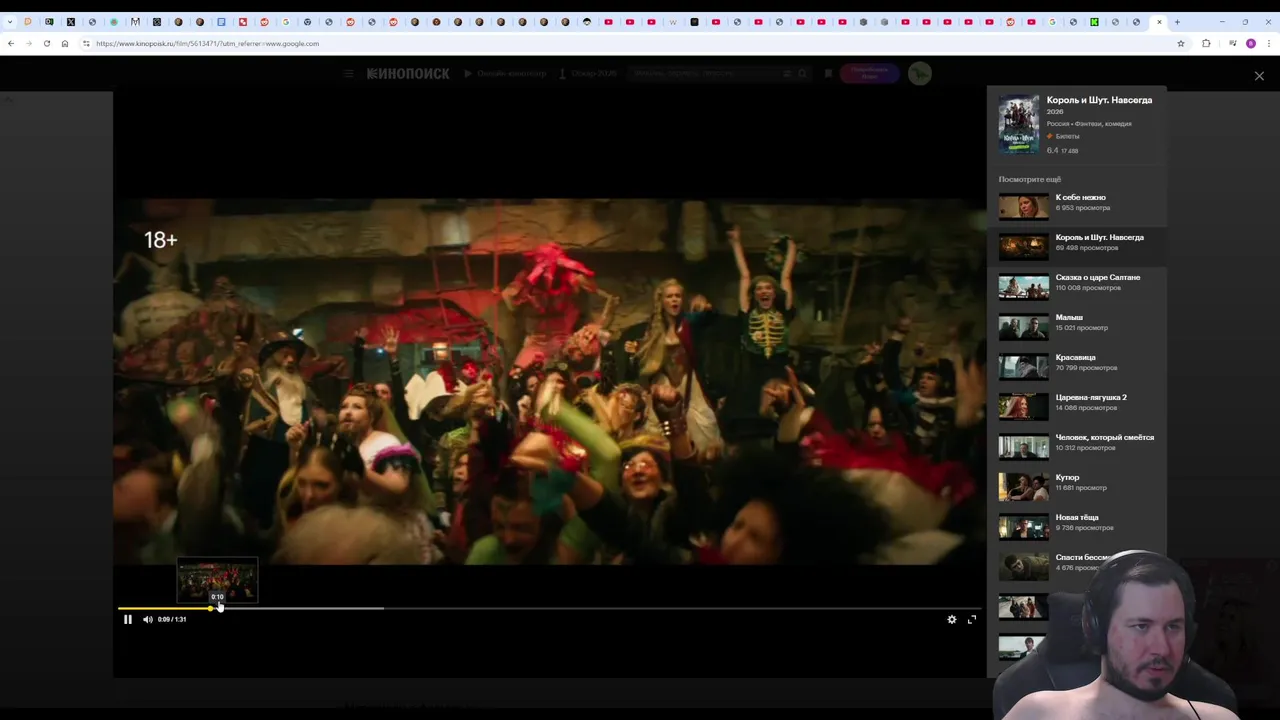Open the Красавица trailer entry
Image resolution: width=1280 pixels, height=720 pixels.
(x=1077, y=365)
